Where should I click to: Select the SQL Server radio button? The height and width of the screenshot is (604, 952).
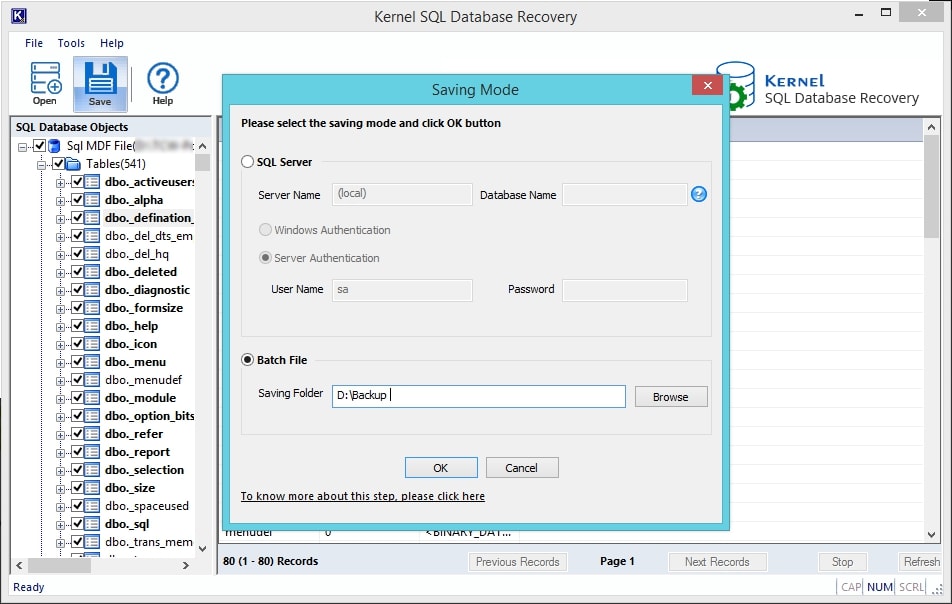click(248, 162)
